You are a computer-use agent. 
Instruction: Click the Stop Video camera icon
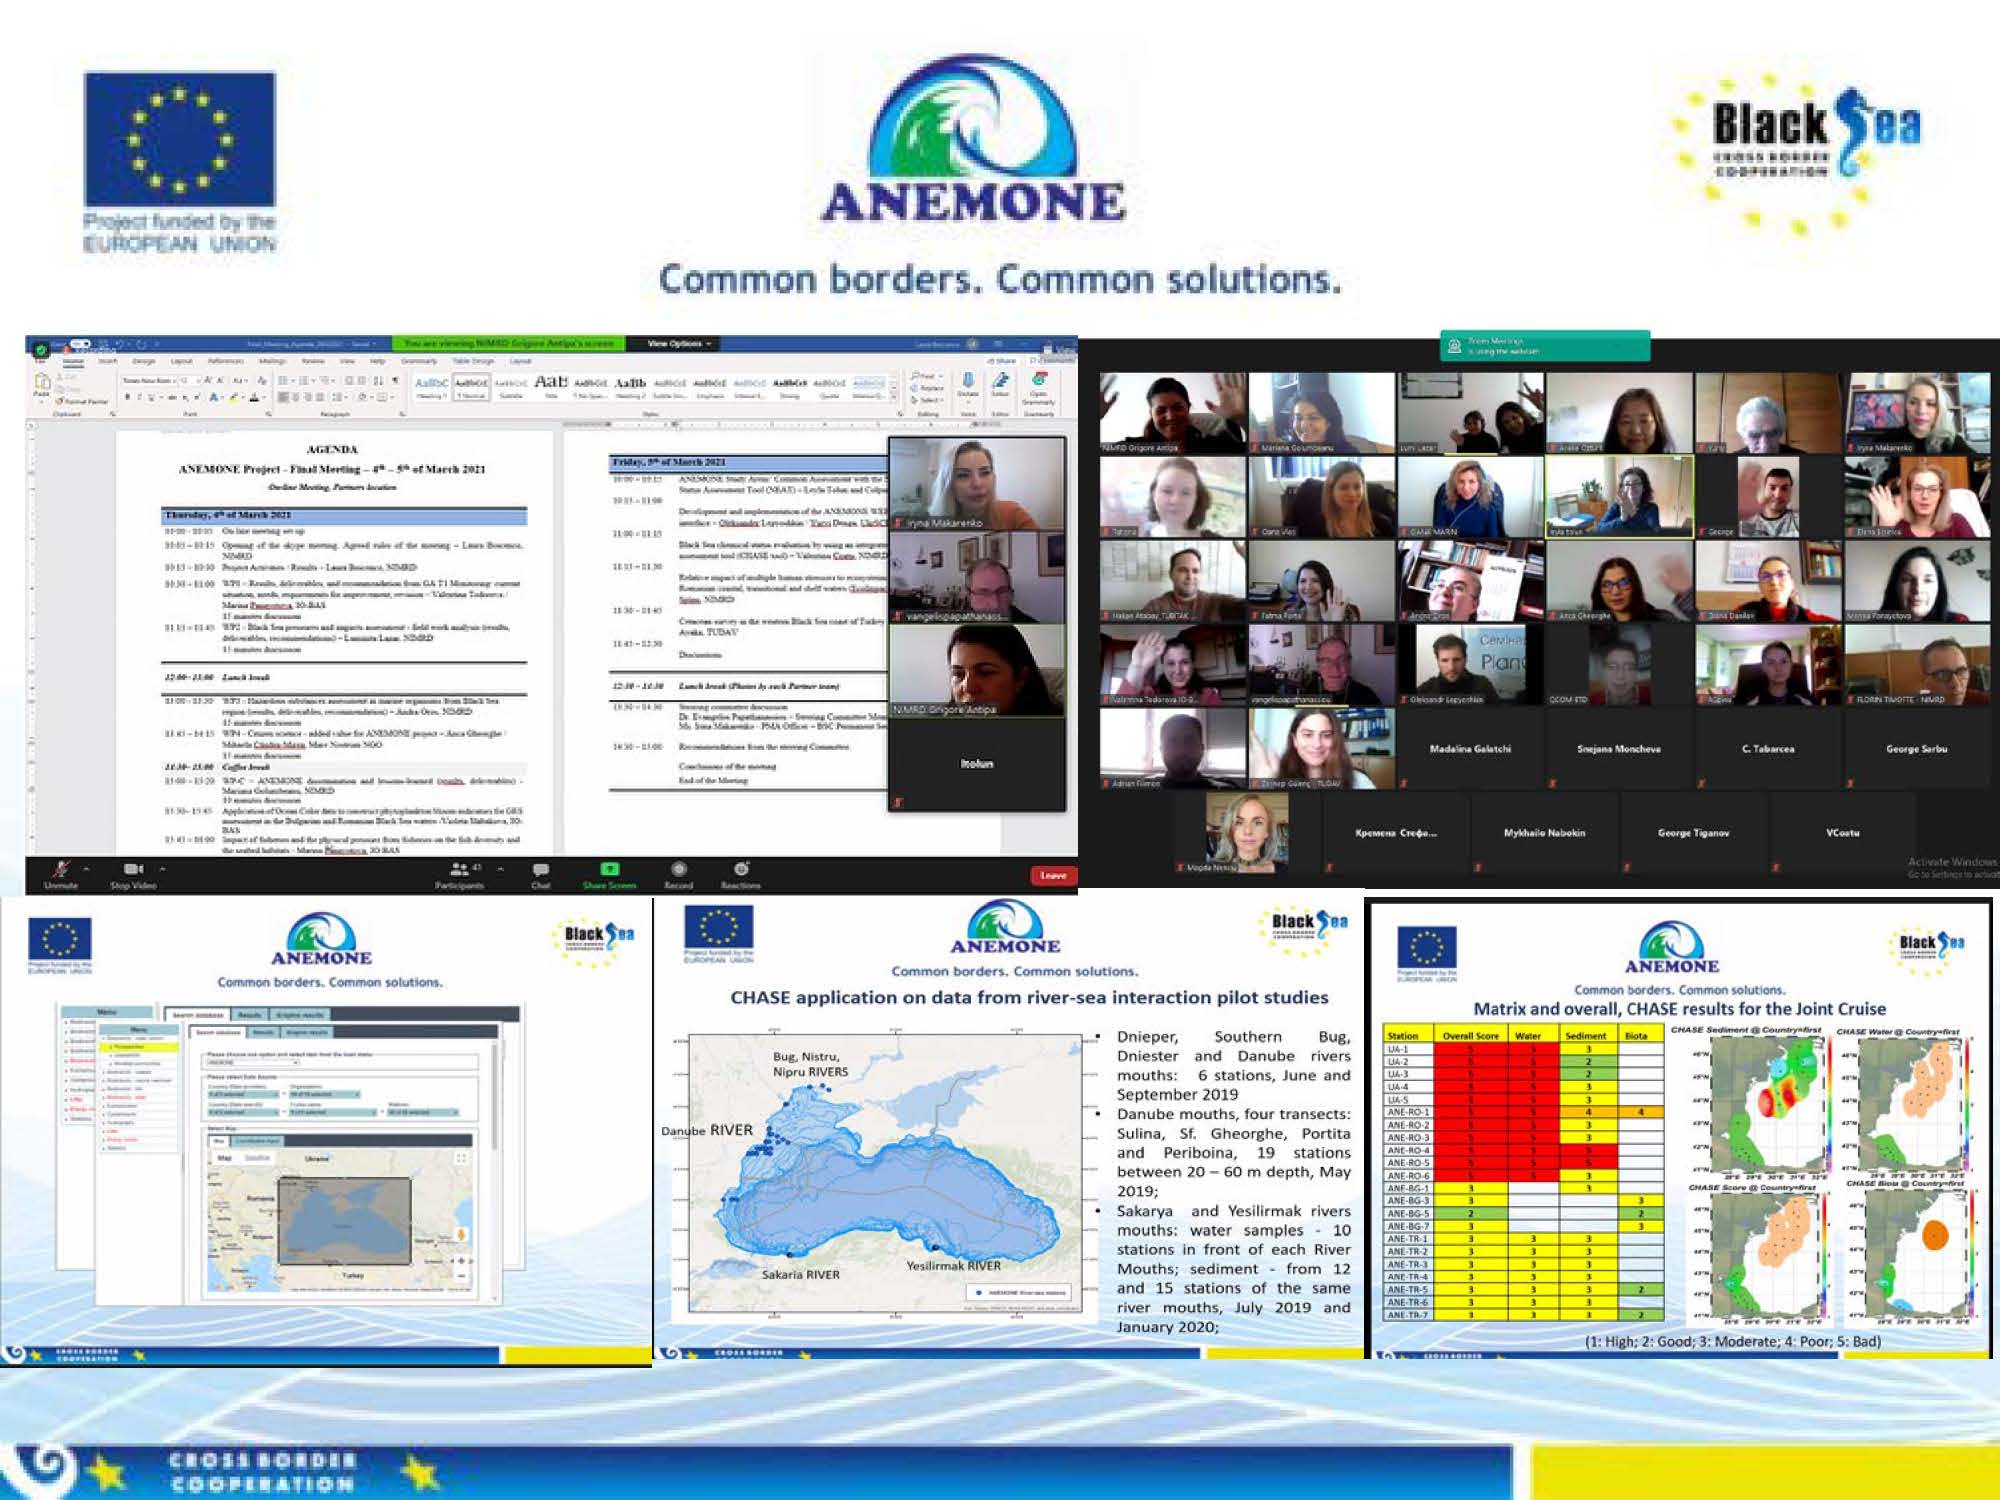(133, 869)
